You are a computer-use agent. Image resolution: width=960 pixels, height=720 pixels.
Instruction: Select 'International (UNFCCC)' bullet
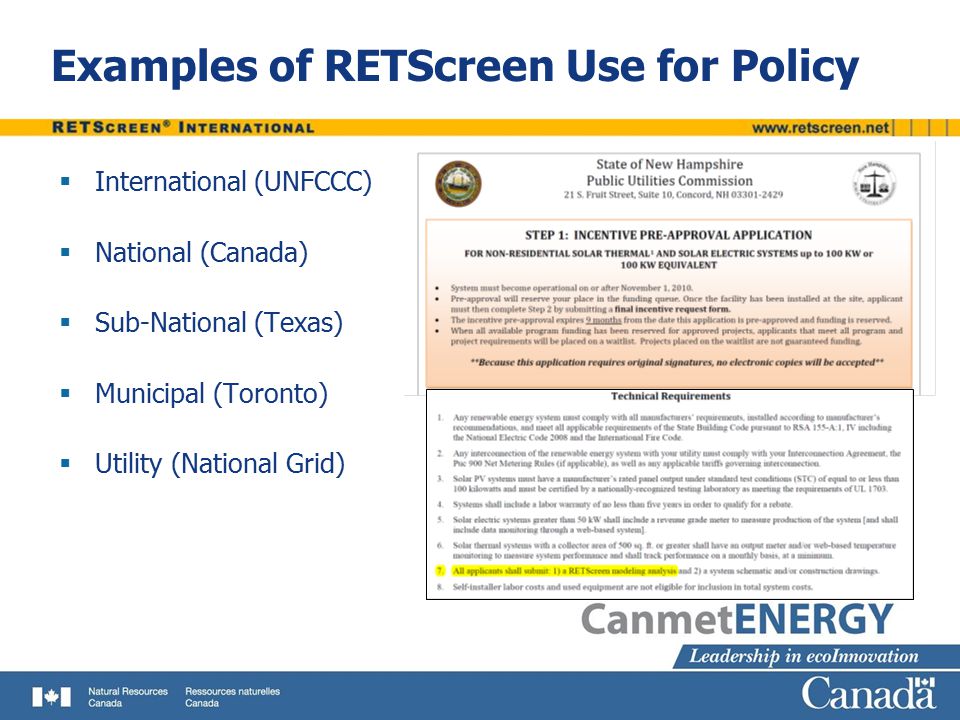[x=233, y=182]
